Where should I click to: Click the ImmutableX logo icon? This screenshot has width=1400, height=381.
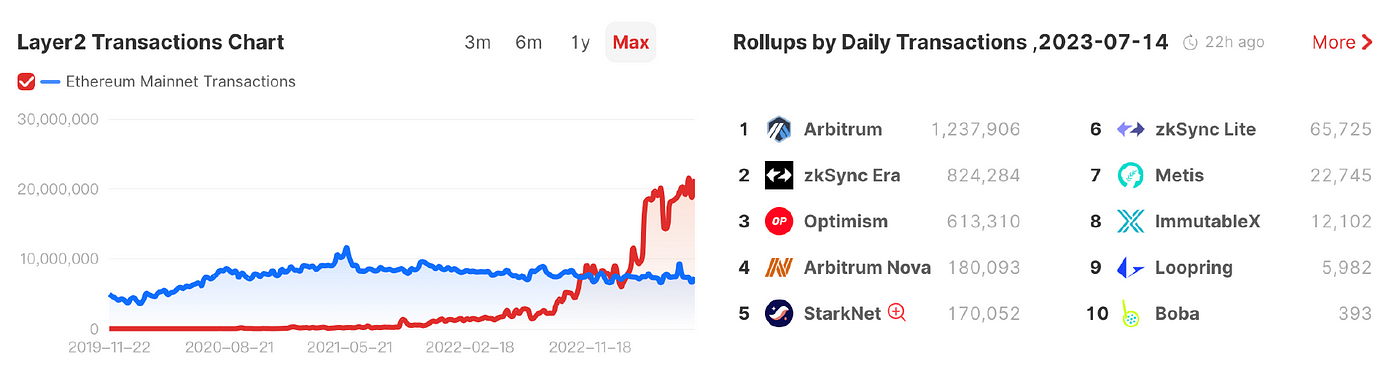(1131, 221)
